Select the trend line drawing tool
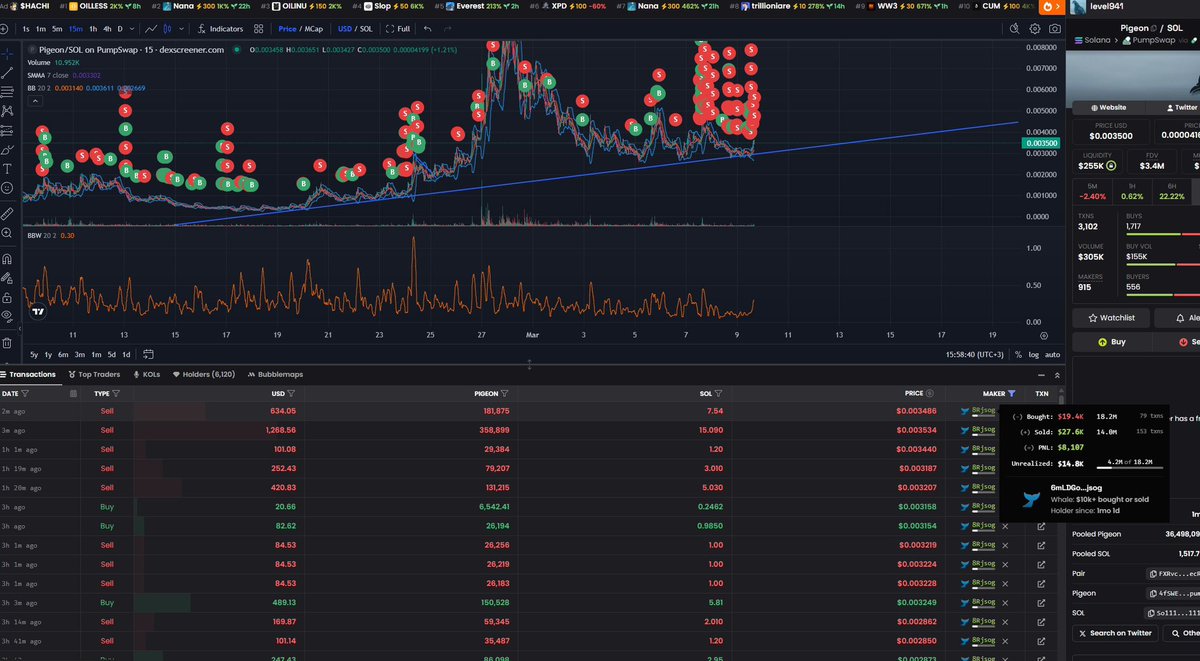This screenshot has height=661, width=1200. coord(7,72)
